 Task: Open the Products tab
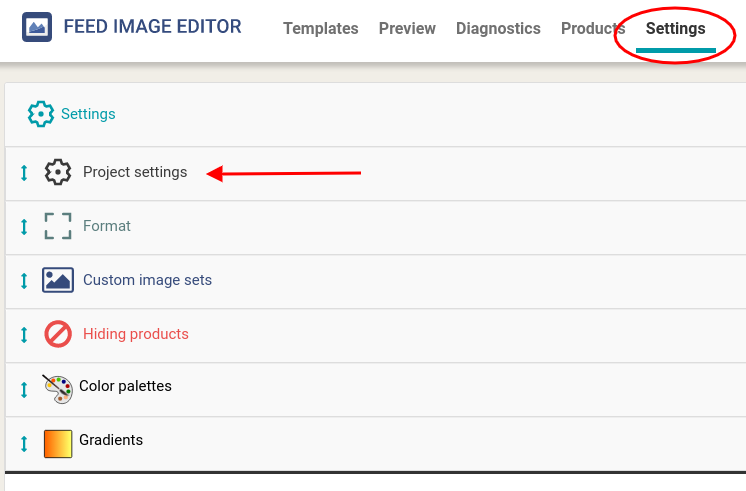593,29
